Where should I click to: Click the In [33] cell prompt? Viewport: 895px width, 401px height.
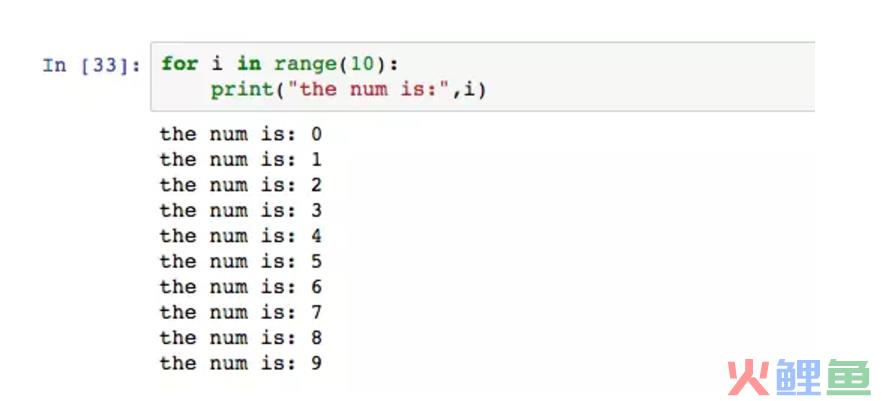coord(91,65)
